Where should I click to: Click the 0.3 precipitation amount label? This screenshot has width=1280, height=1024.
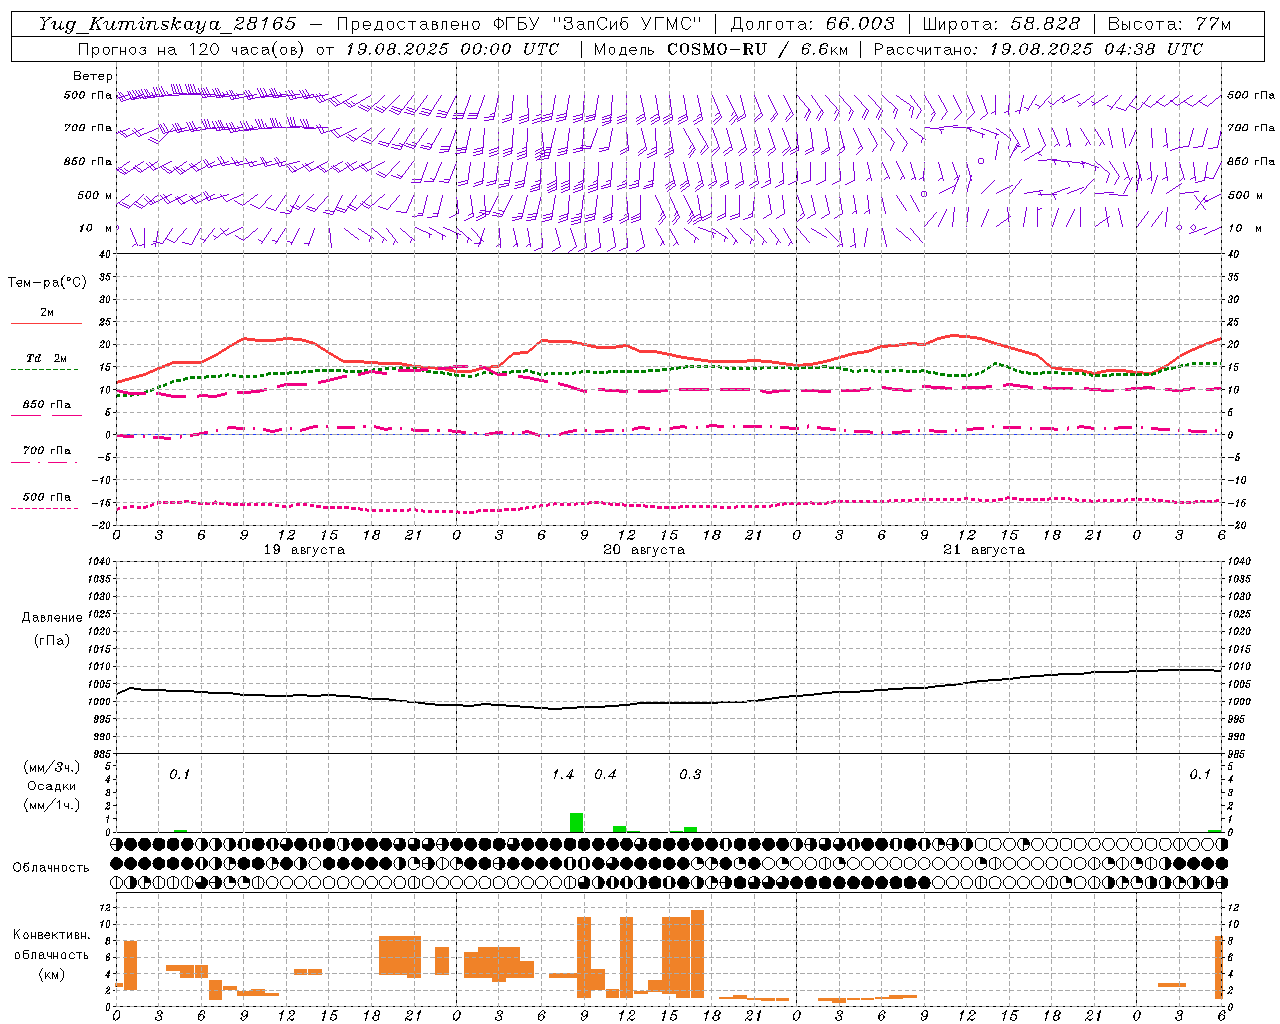point(690,775)
